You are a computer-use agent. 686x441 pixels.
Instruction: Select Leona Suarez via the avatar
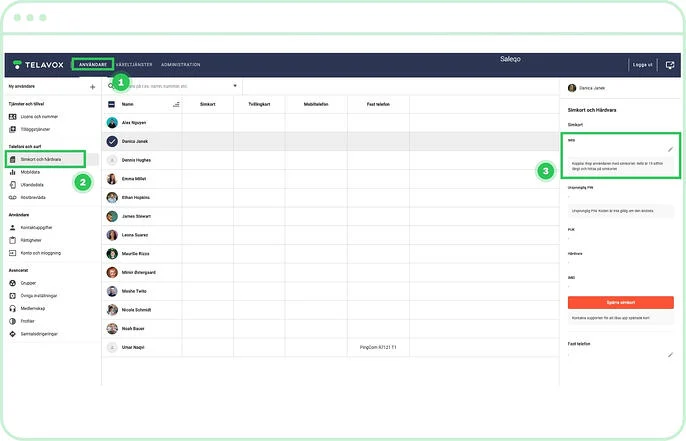[112, 235]
